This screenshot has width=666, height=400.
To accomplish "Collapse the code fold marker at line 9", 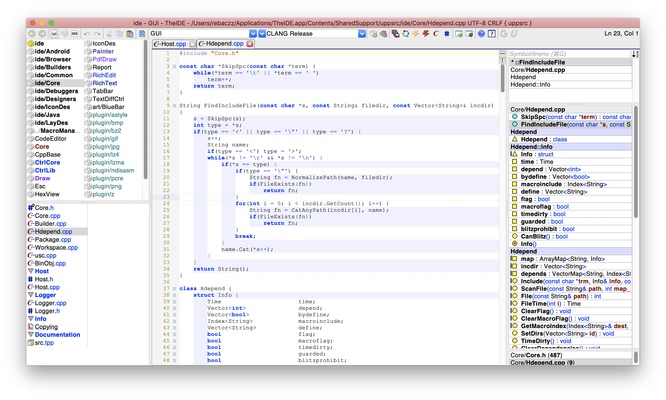I will click(x=174, y=105).
